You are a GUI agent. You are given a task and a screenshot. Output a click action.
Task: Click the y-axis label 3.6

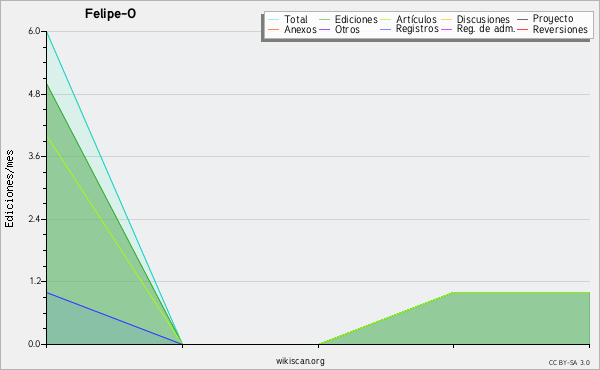(34, 156)
